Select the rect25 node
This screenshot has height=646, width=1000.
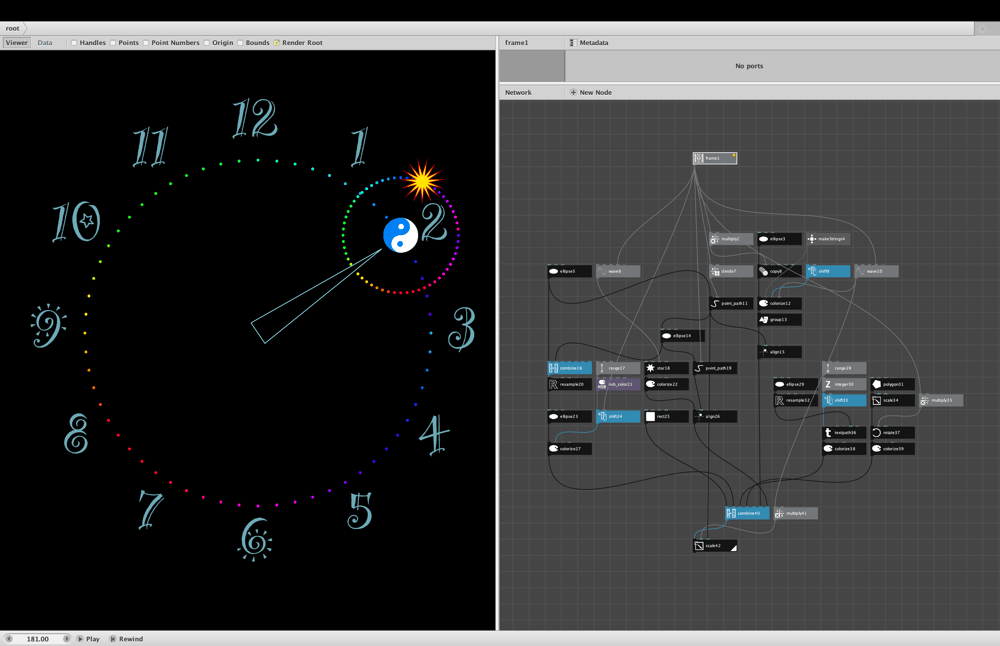pyautogui.click(x=666, y=417)
